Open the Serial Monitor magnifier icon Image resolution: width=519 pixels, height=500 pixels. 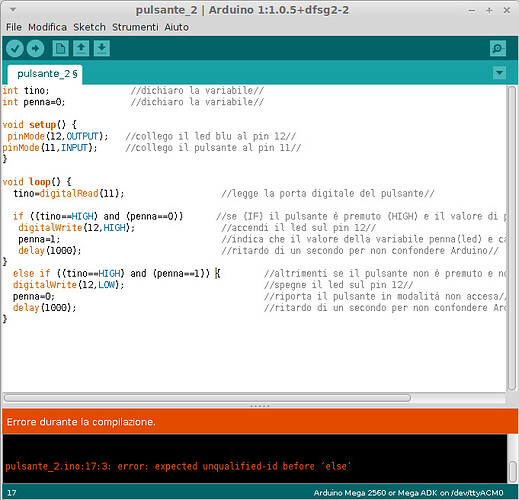coord(498,49)
